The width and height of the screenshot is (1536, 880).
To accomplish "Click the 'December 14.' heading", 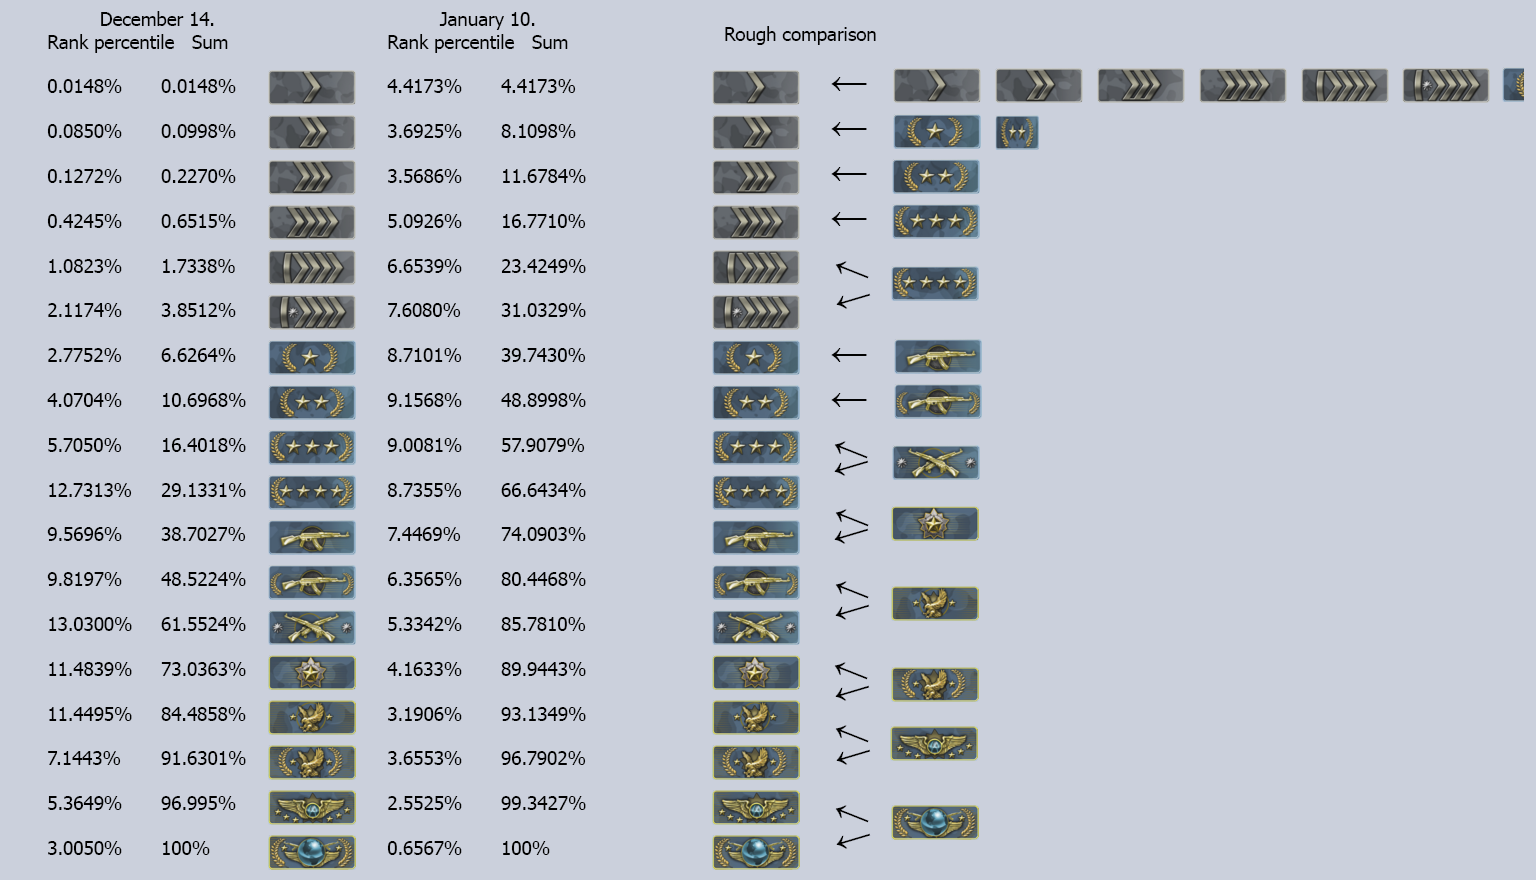I will click(157, 19).
